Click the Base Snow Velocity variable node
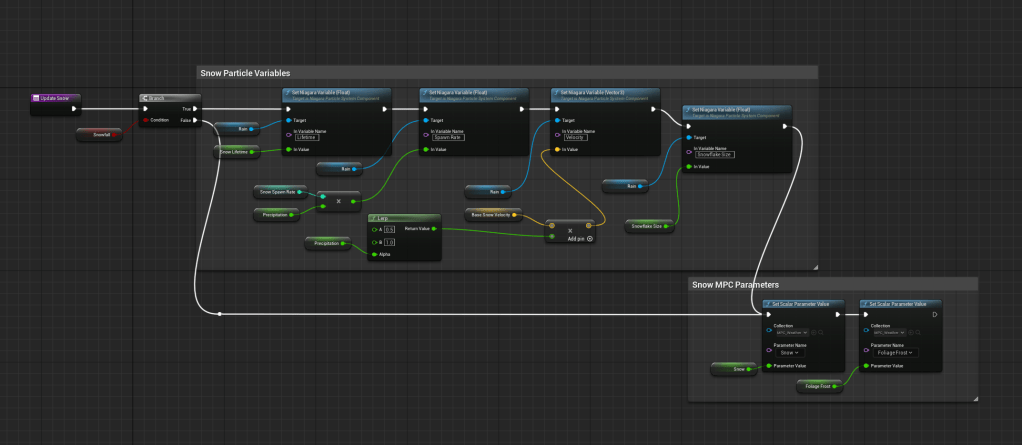This screenshot has width=1022, height=445. point(491,215)
